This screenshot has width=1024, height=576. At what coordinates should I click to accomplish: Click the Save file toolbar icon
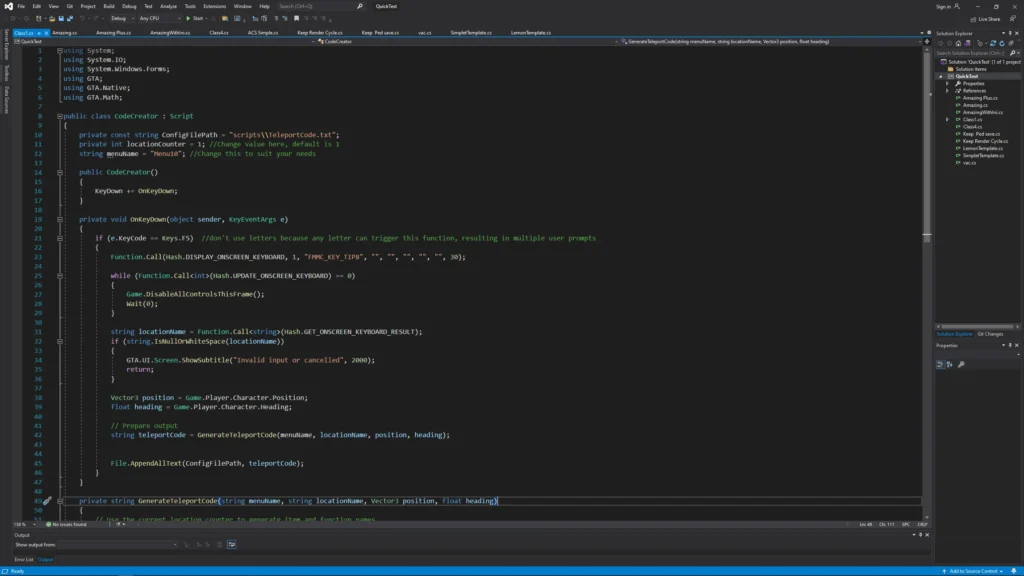(x=61, y=18)
